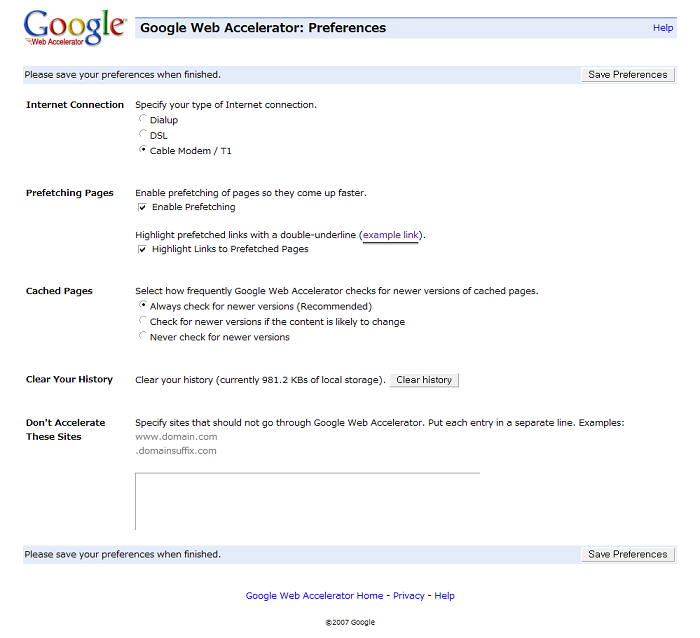Click the www.domain.com example text

pyautogui.click(x=176, y=437)
